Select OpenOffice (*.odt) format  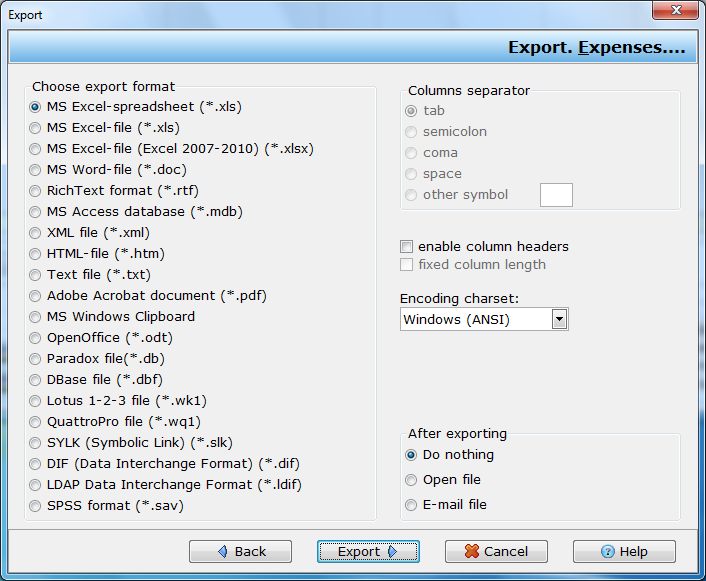(36, 338)
